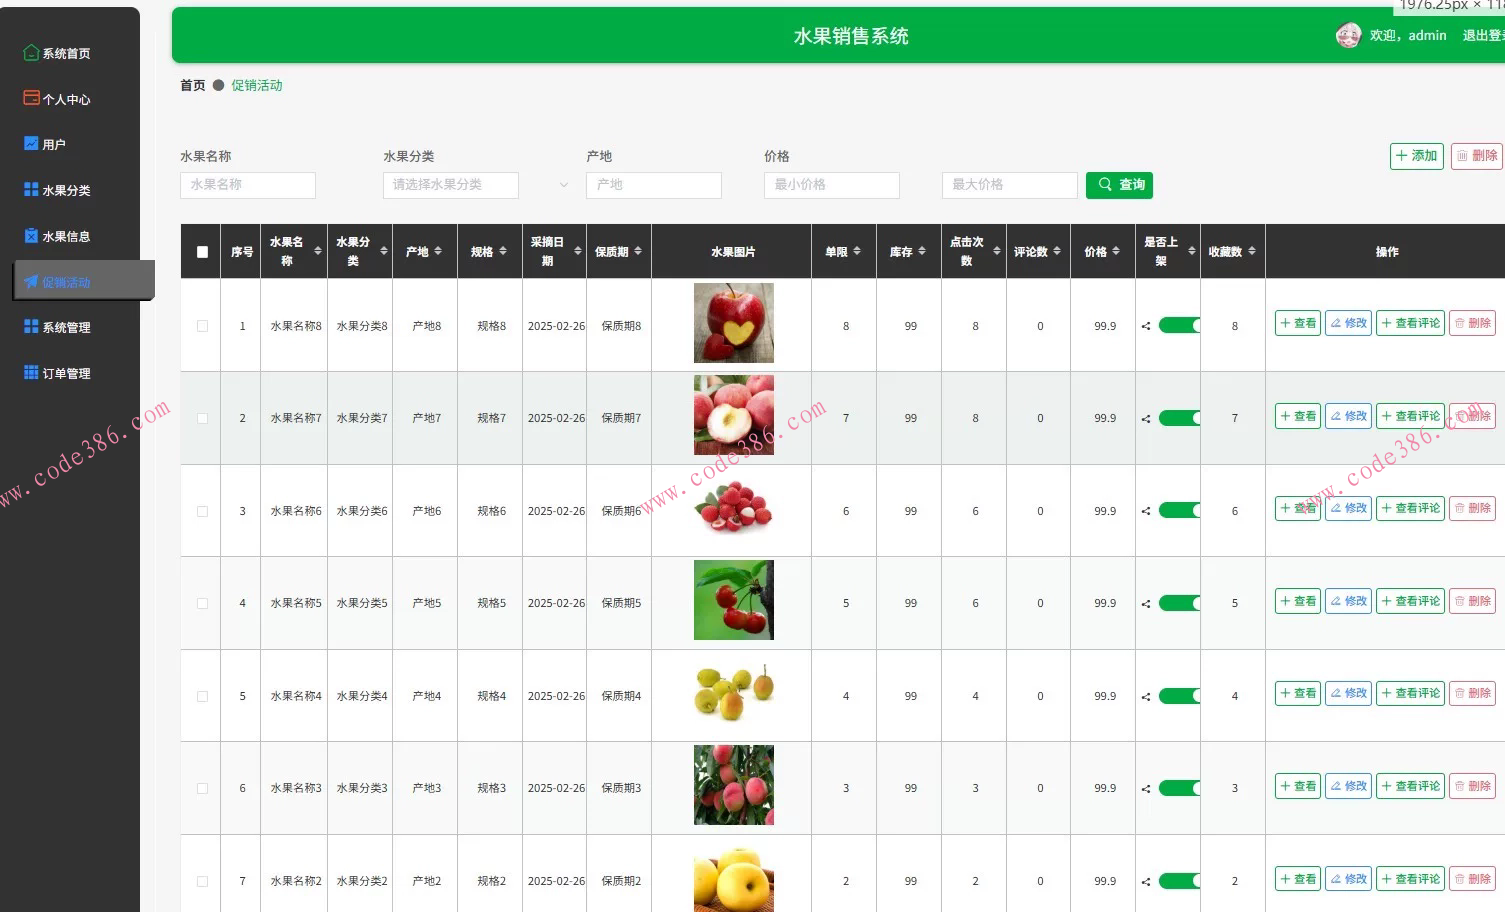Click the 水果名称 search input field
This screenshot has width=1505, height=912.
click(247, 185)
